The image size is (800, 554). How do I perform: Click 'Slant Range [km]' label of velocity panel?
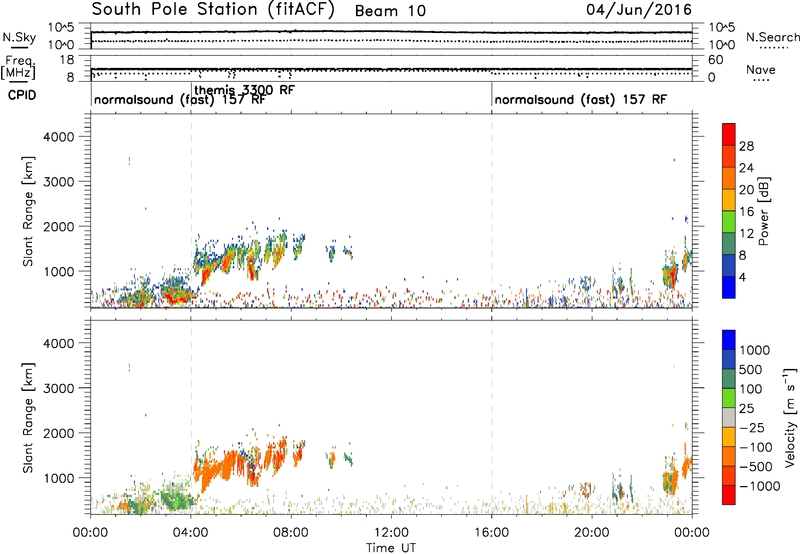(28, 417)
